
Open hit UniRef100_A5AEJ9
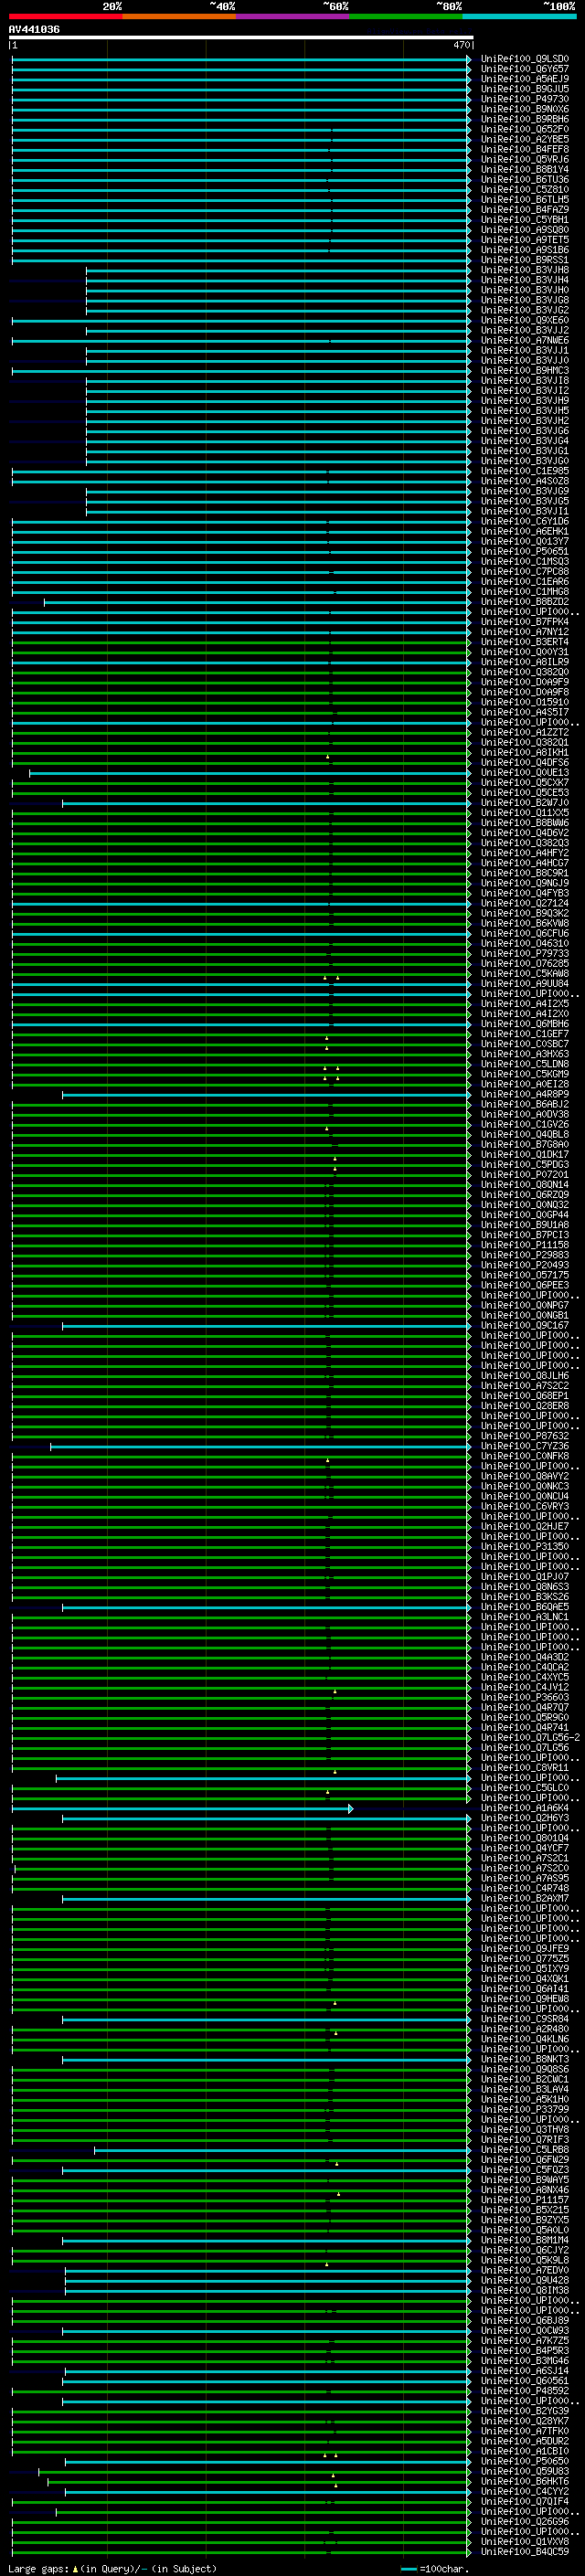point(525,80)
